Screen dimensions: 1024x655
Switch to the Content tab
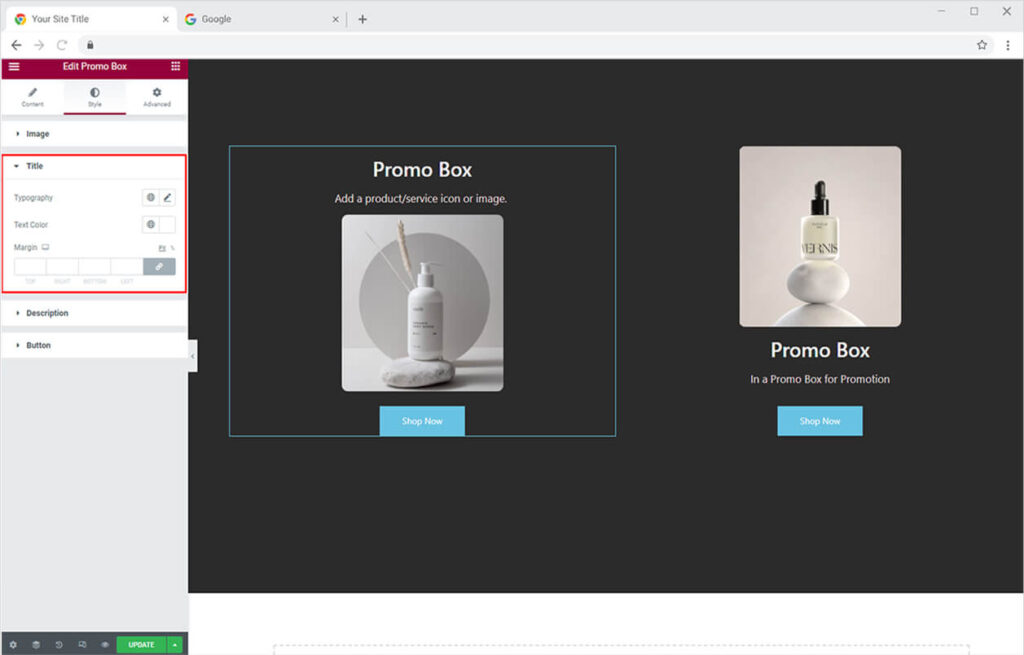pyautogui.click(x=32, y=97)
